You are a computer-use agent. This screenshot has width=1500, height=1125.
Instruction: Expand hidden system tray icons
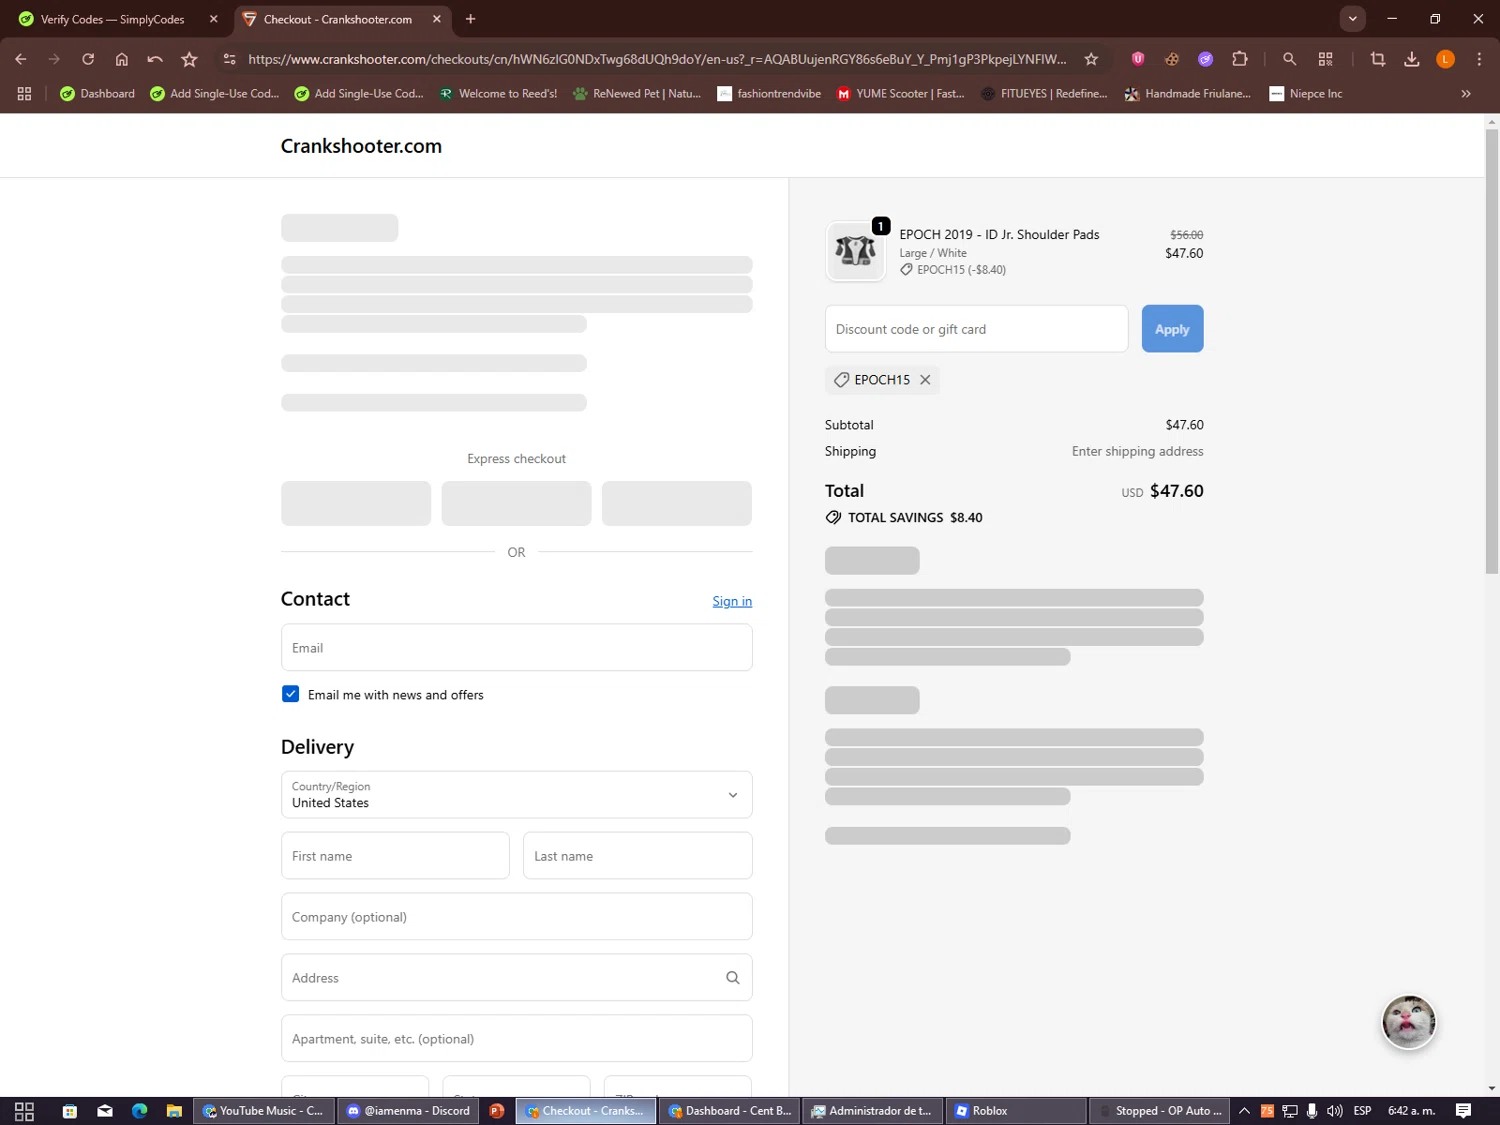pos(1244,1111)
